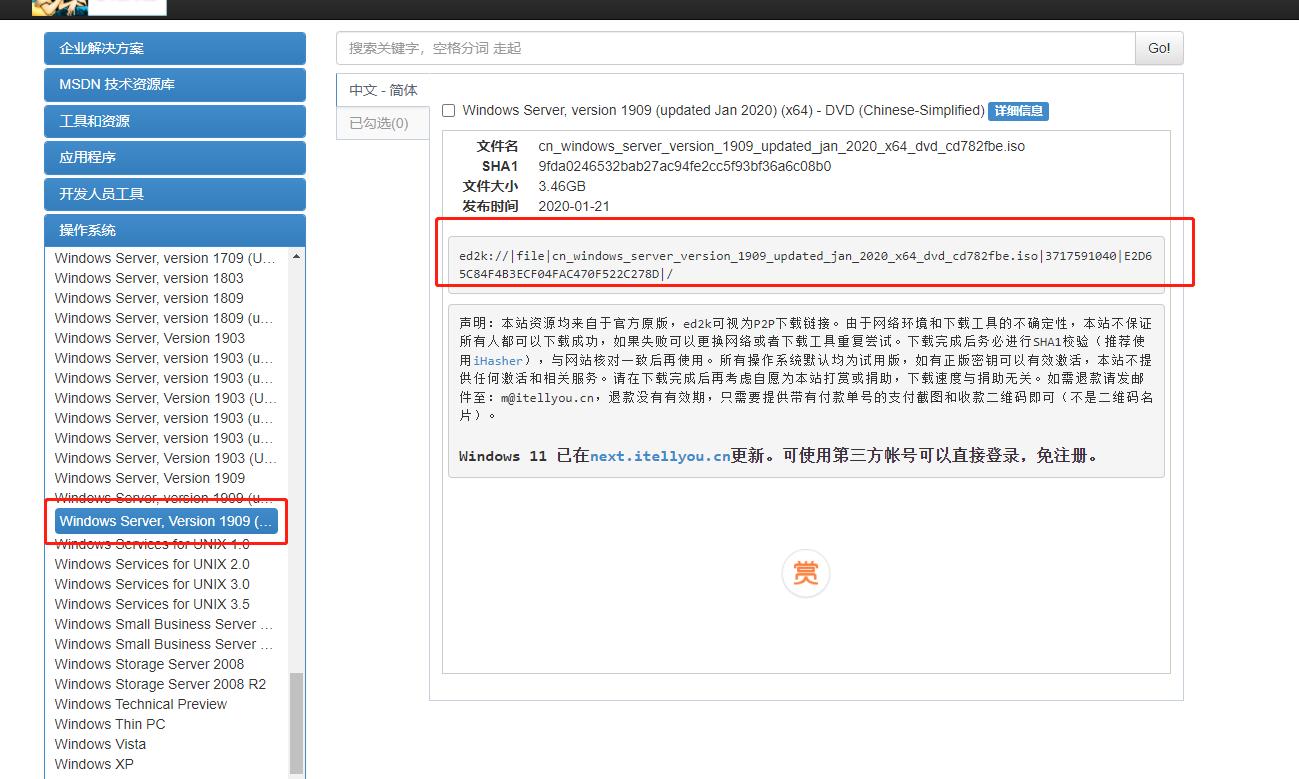Expand the 操作系统 category
Screen dimensions: 1299x779
click(174, 229)
